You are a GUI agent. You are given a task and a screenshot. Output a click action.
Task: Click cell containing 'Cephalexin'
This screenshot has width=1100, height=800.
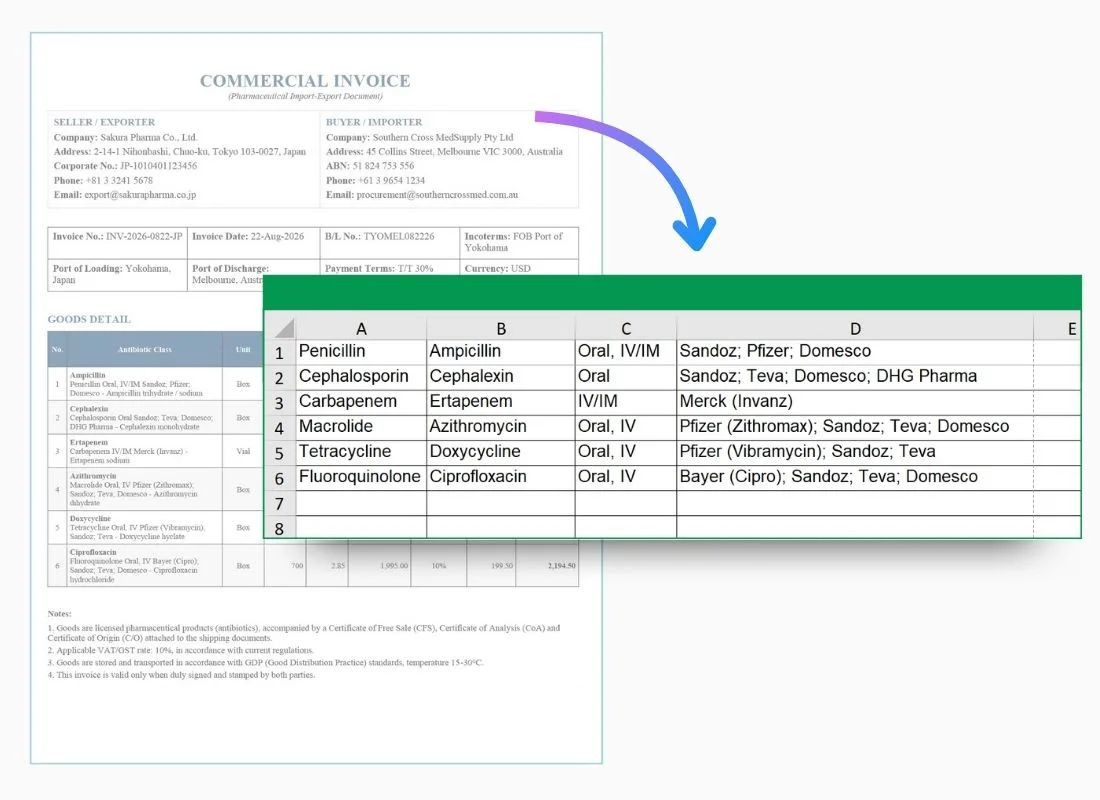pos(501,376)
